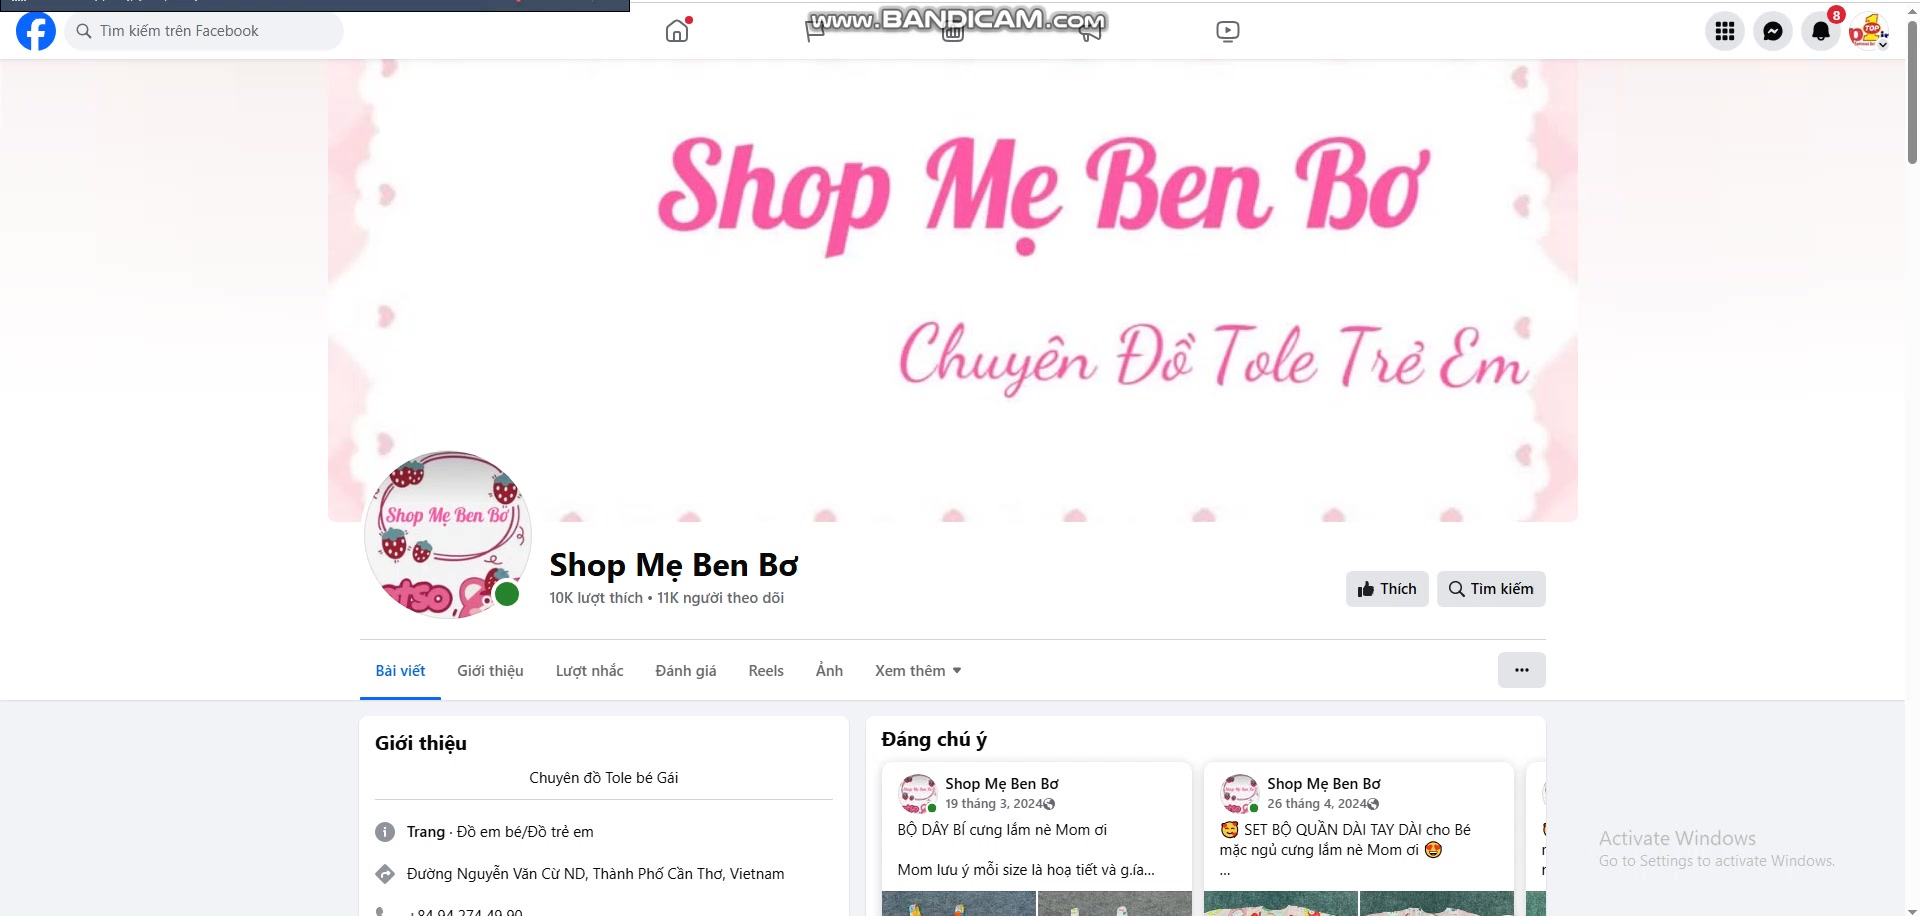
Task: Open the Home feed icon
Action: pyautogui.click(x=677, y=31)
